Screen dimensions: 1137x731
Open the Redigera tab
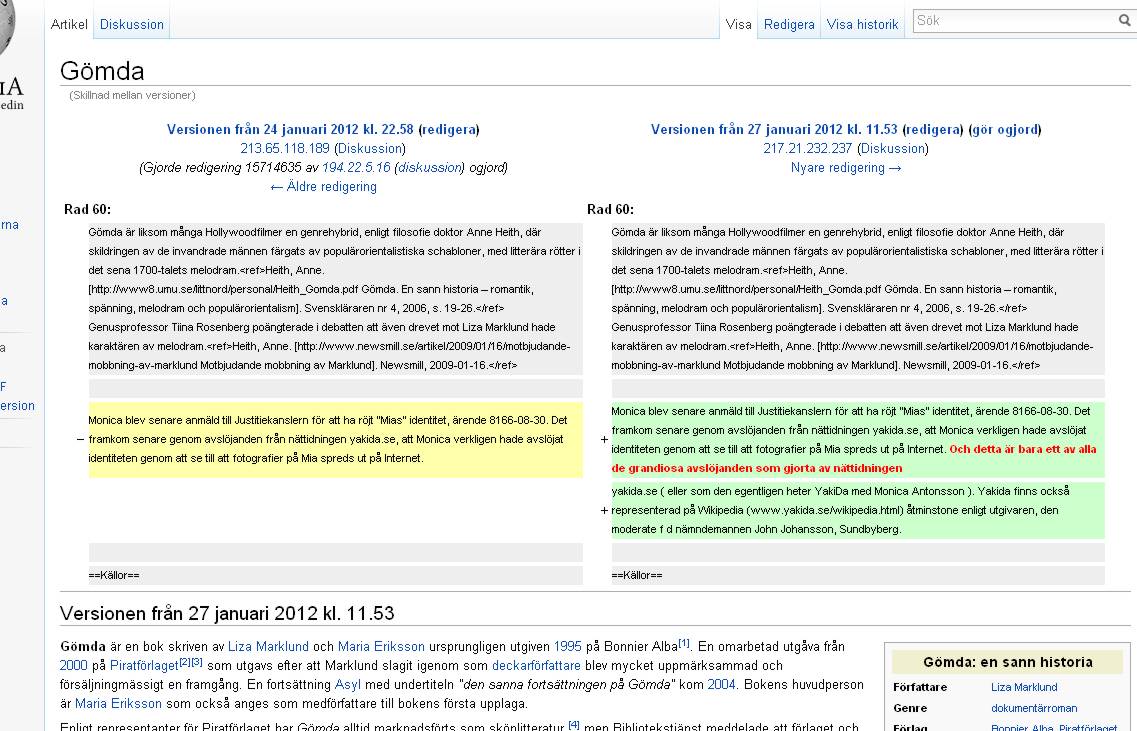click(789, 24)
